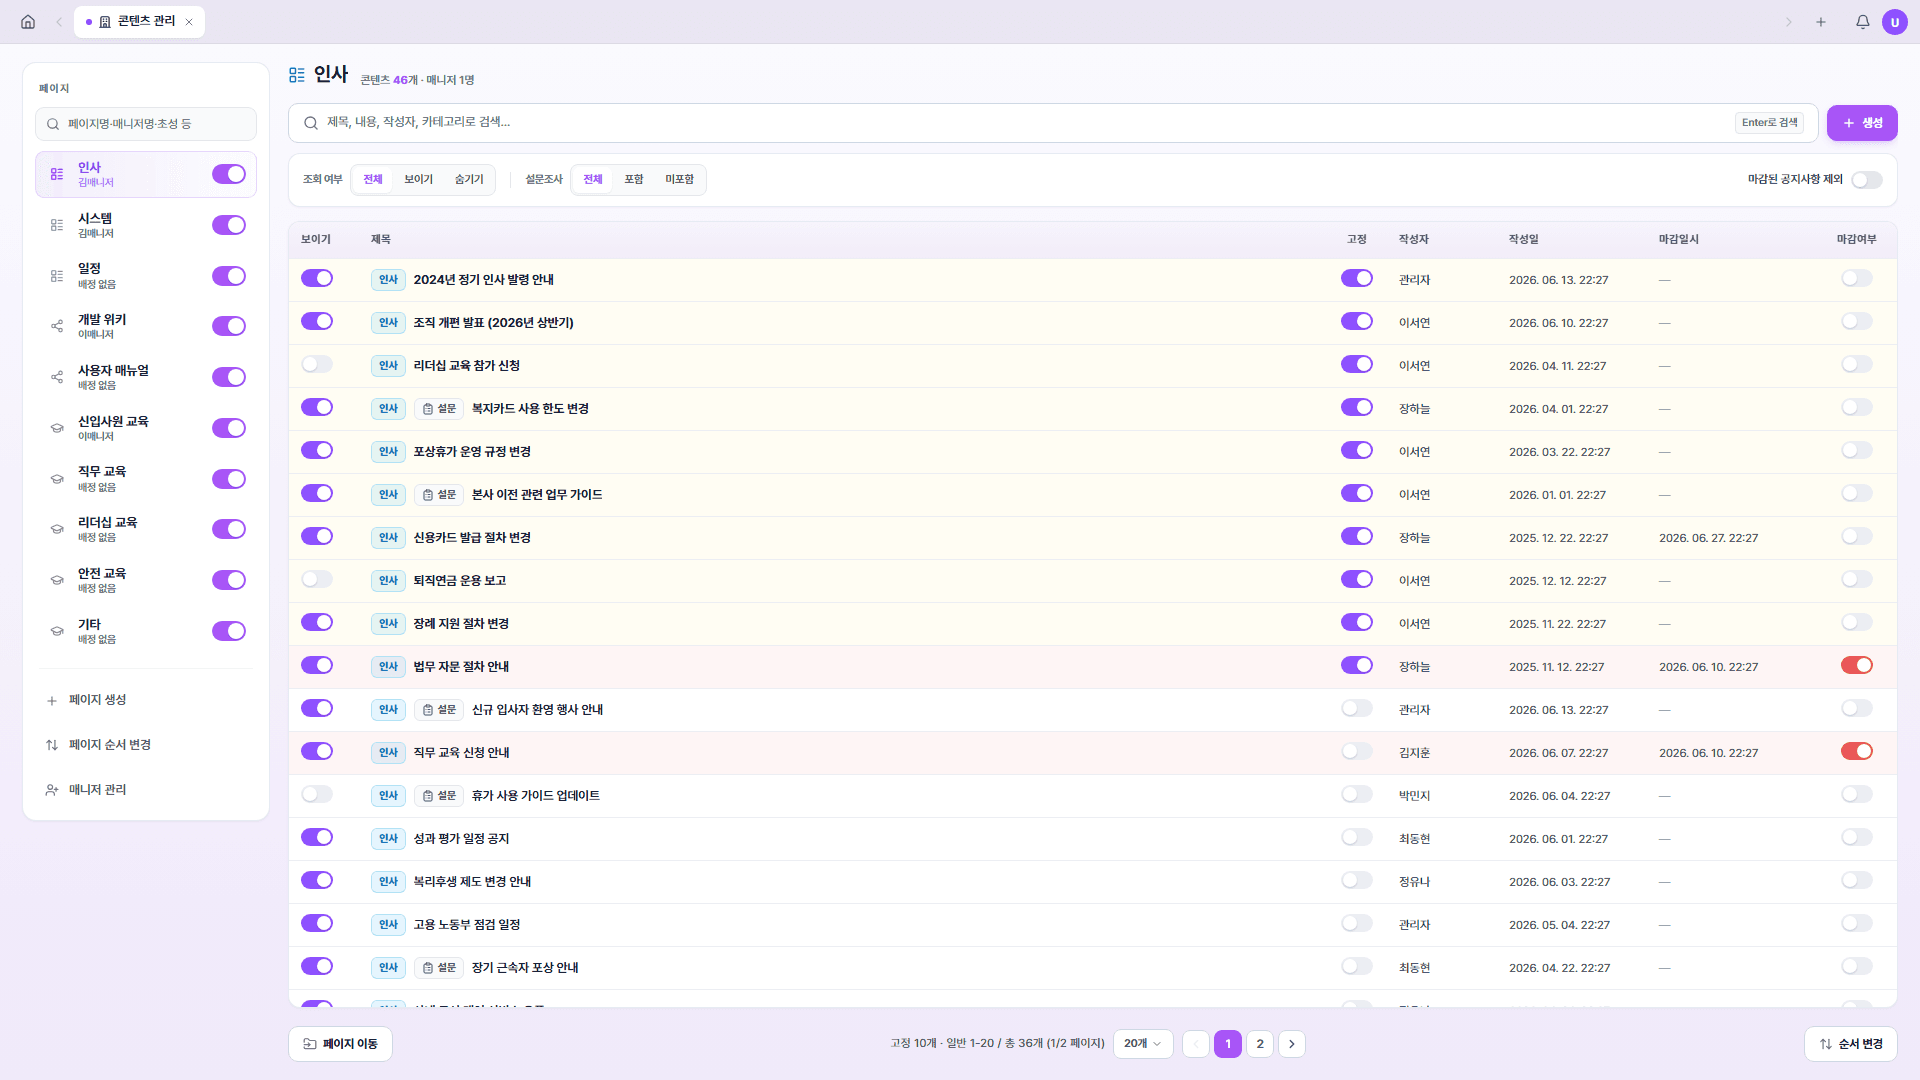The height and width of the screenshot is (1080, 1920).
Task: Select the 미포함 survey filter tab
Action: tap(680, 180)
